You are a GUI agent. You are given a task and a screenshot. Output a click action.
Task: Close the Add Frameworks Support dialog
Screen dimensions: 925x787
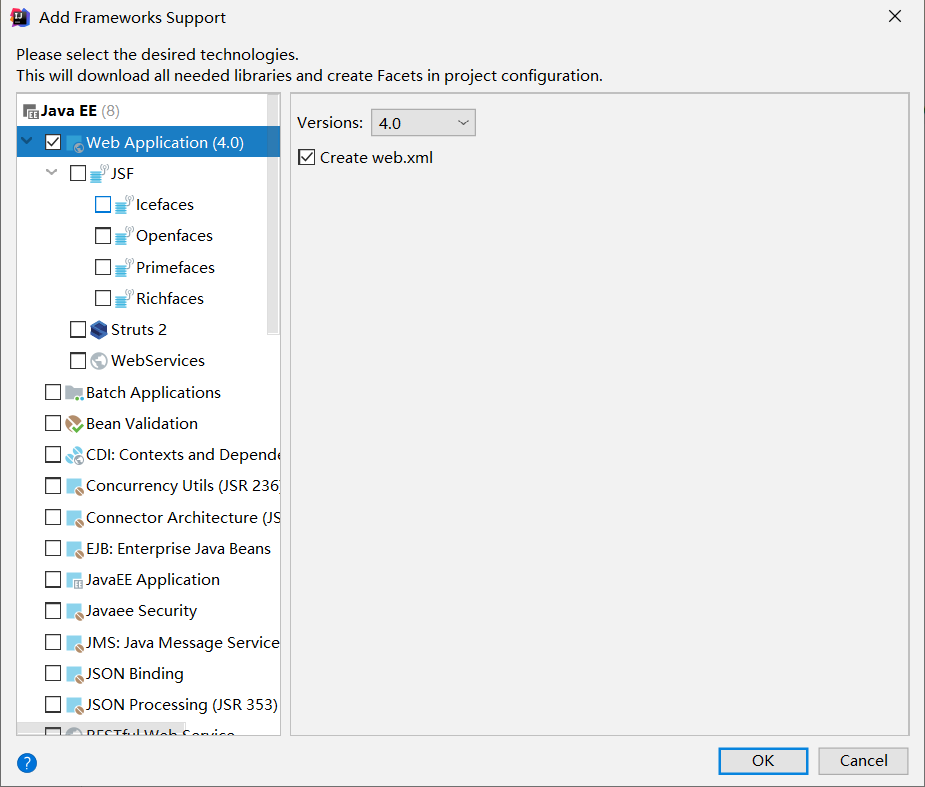coord(895,17)
